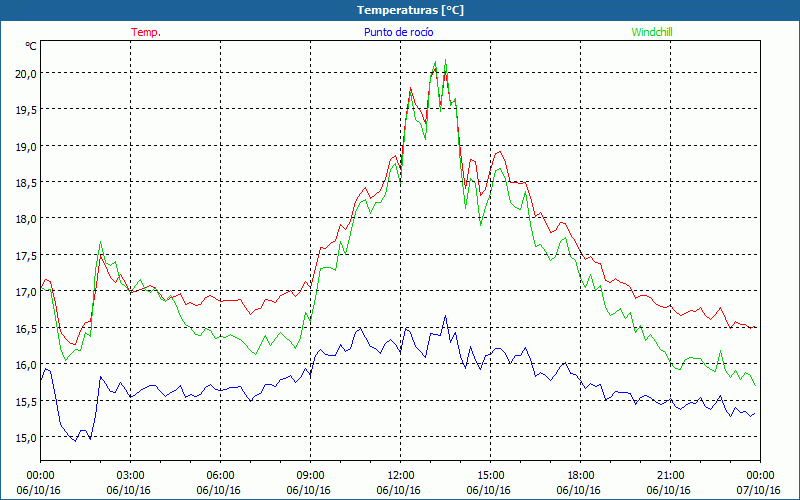Click the 19,5 y-axis value
The height and width of the screenshot is (500, 800).
27,110
